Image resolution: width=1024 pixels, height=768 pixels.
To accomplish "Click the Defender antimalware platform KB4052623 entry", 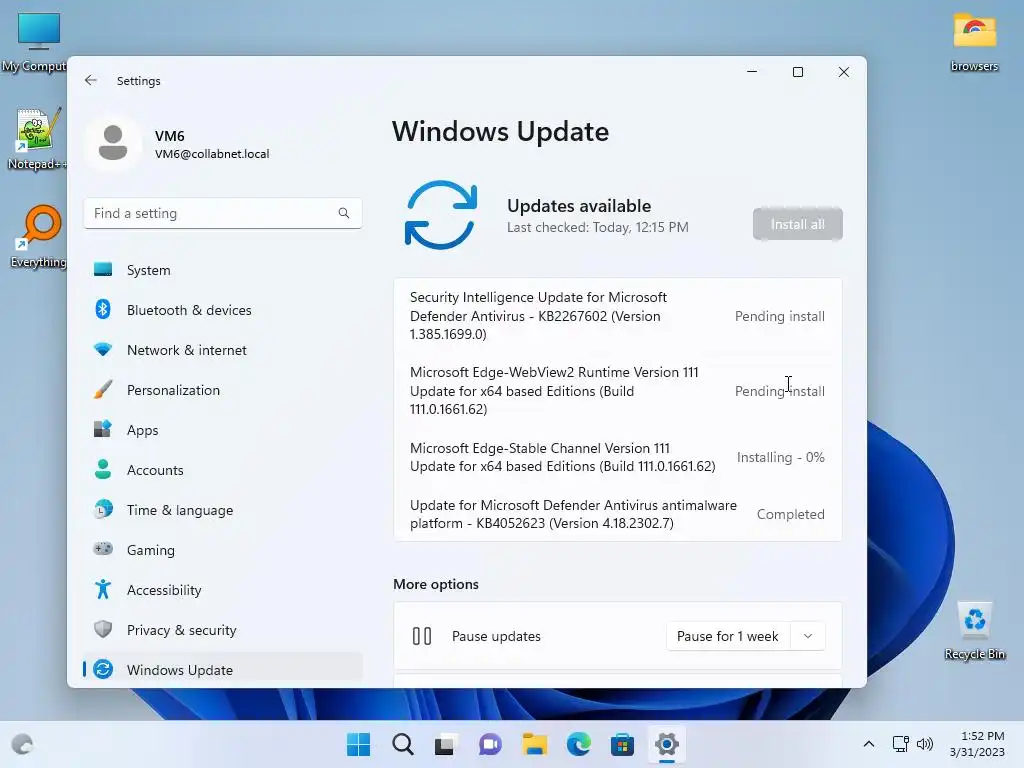I will tap(617, 514).
